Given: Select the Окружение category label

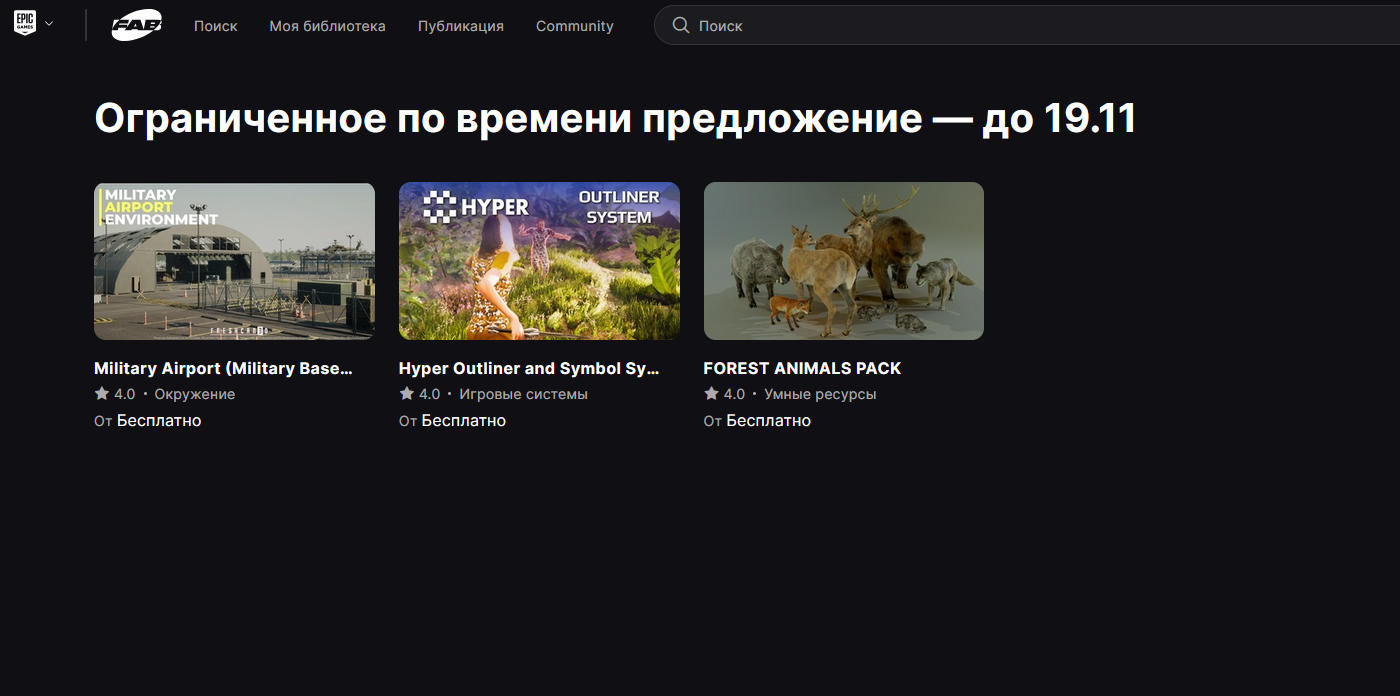Looking at the screenshot, I should pos(195,394).
